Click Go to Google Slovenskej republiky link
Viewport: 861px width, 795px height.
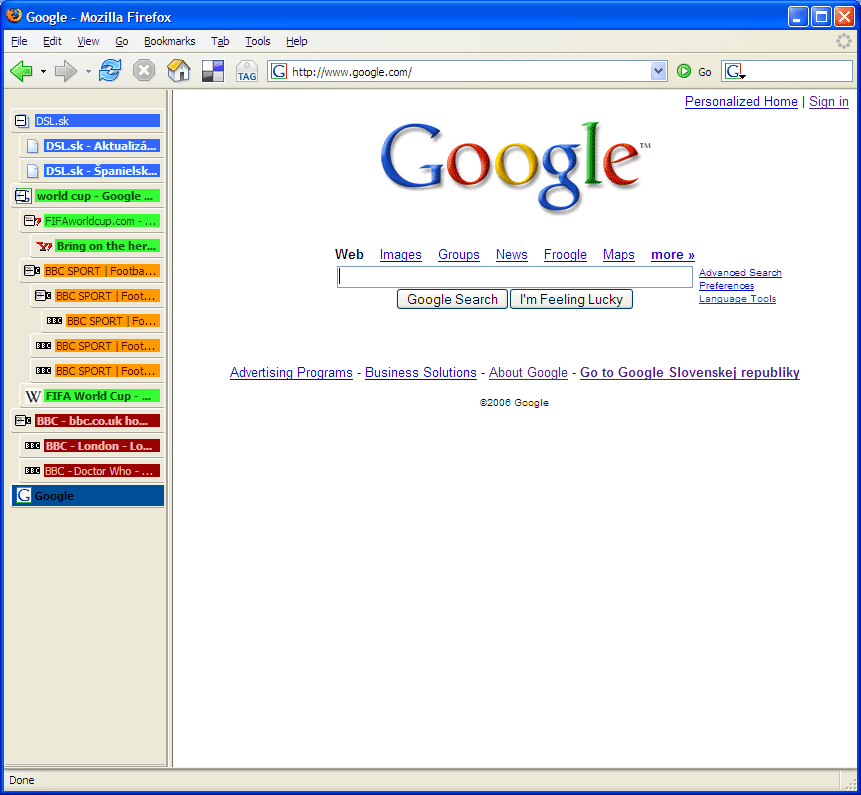click(689, 372)
